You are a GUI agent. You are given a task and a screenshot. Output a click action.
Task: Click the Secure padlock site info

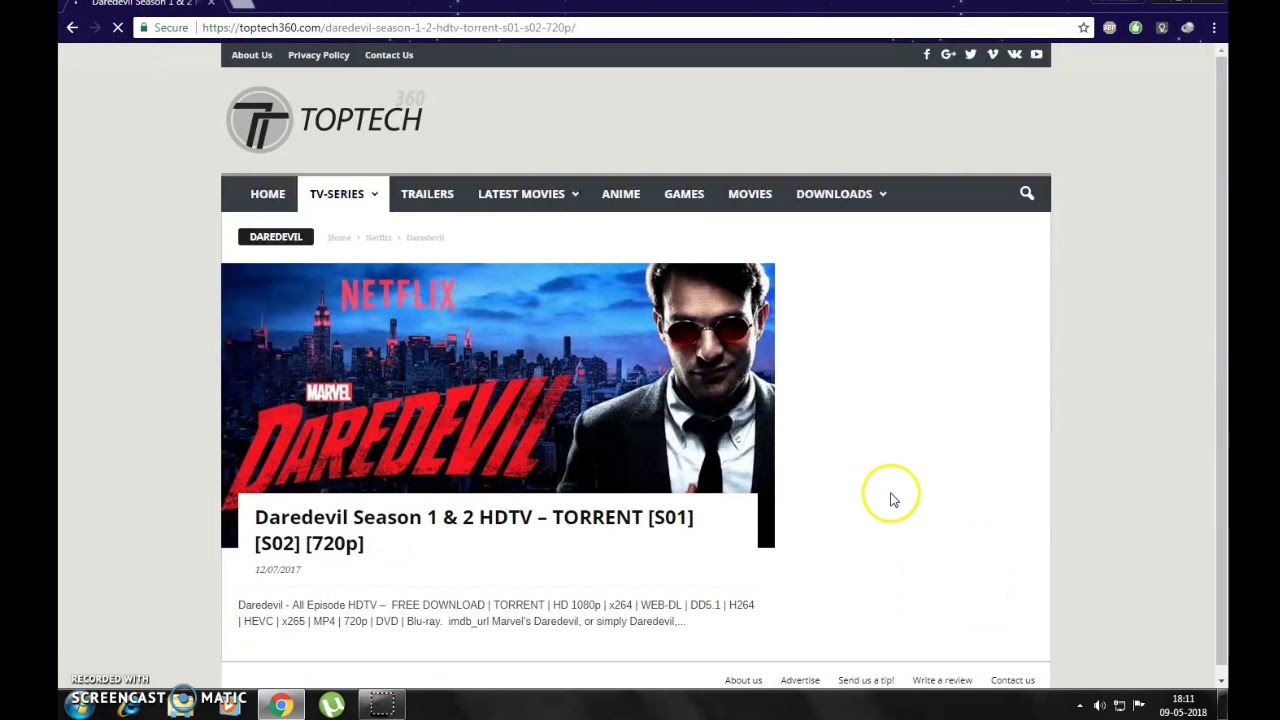tap(164, 28)
